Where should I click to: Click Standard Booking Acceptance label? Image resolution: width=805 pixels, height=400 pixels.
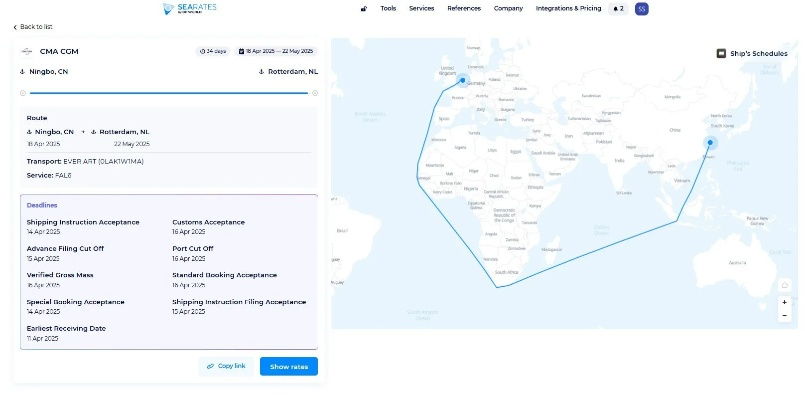(224, 275)
